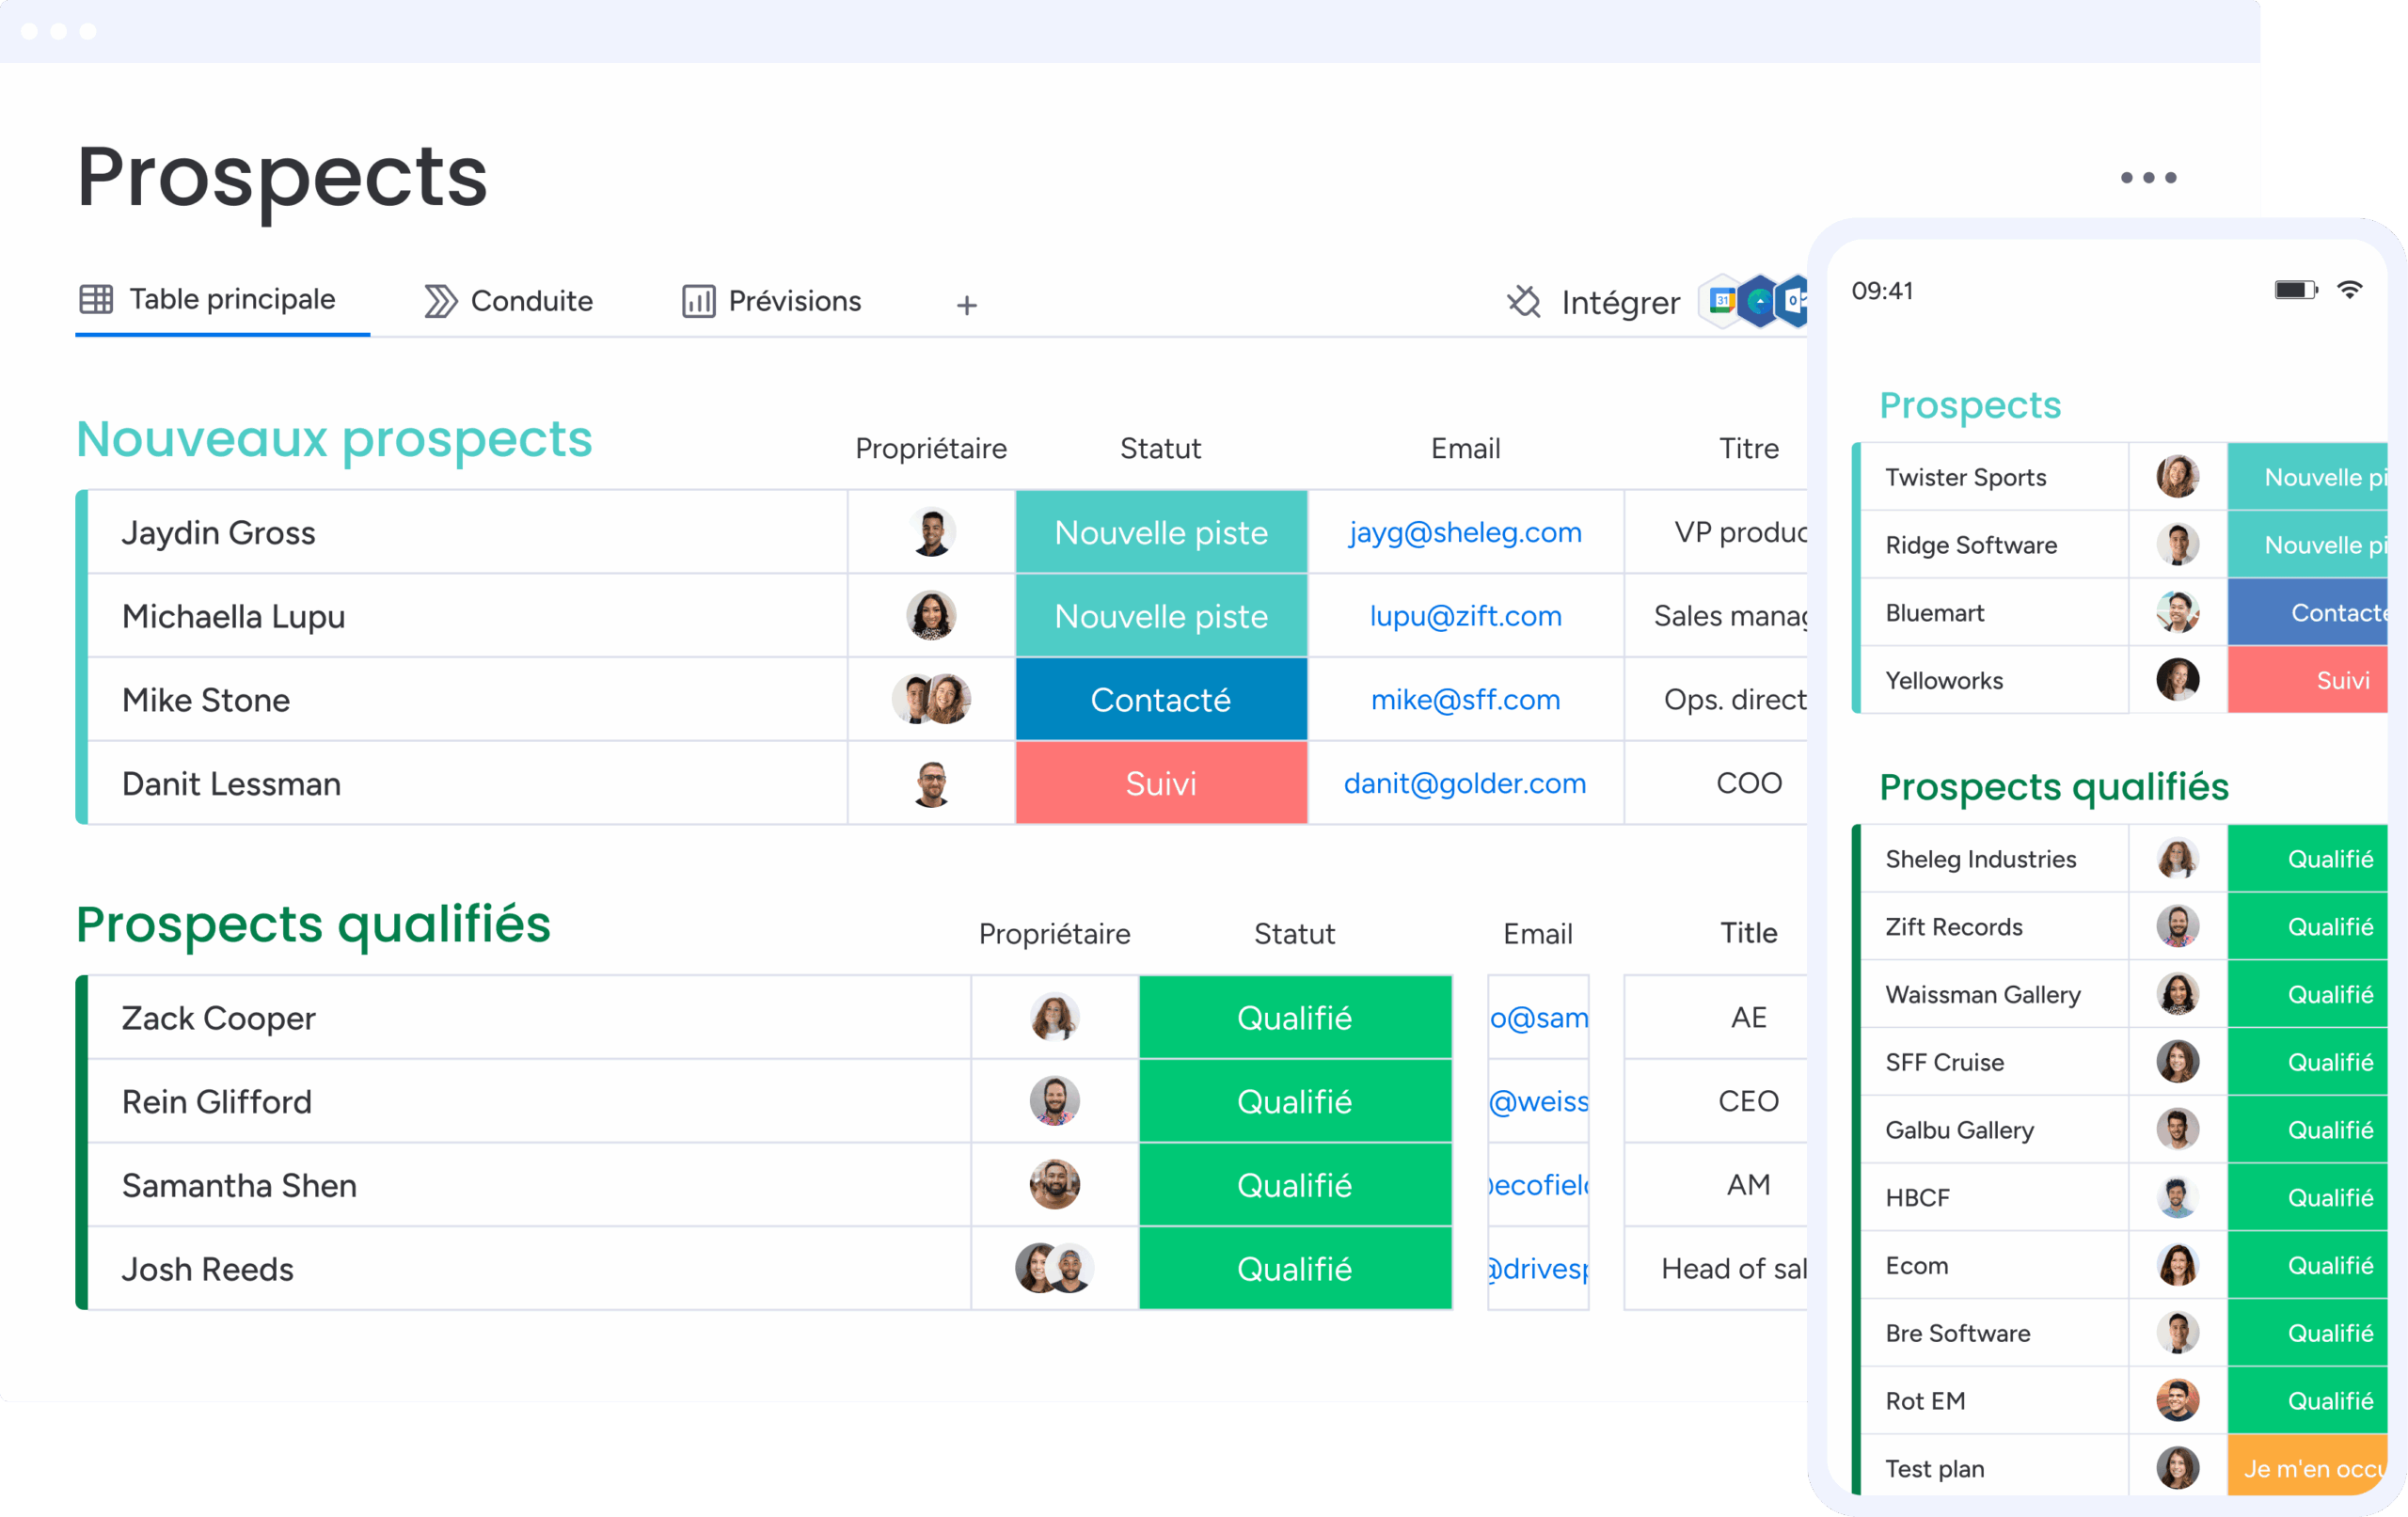Image resolution: width=2408 pixels, height=1517 pixels.
Task: Open Josh Reeds owners avatars
Action: click(1054, 1268)
